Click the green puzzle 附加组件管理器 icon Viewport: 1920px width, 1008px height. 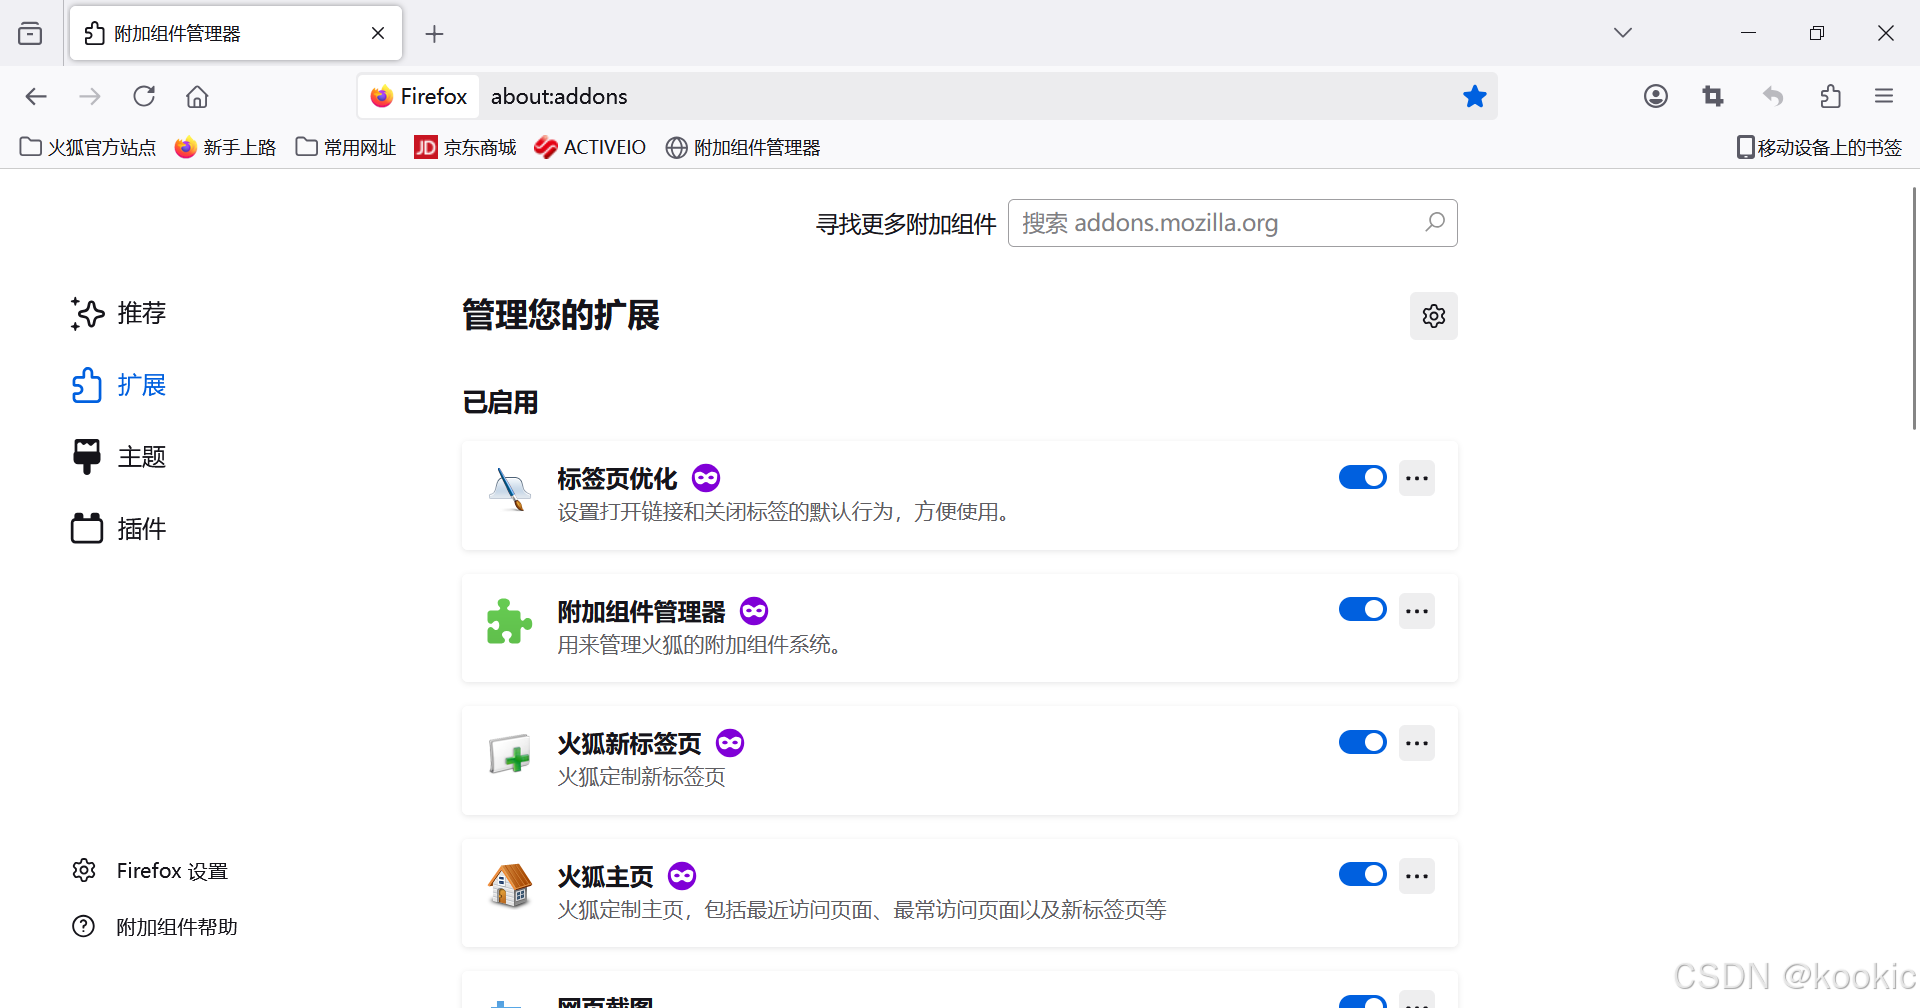point(510,622)
